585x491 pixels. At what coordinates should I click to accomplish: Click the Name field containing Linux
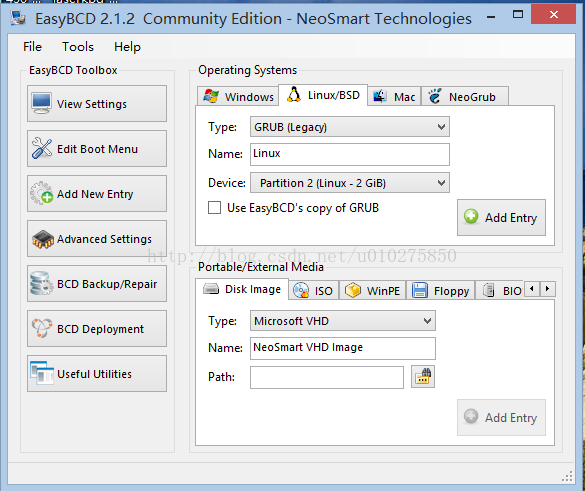coord(350,154)
